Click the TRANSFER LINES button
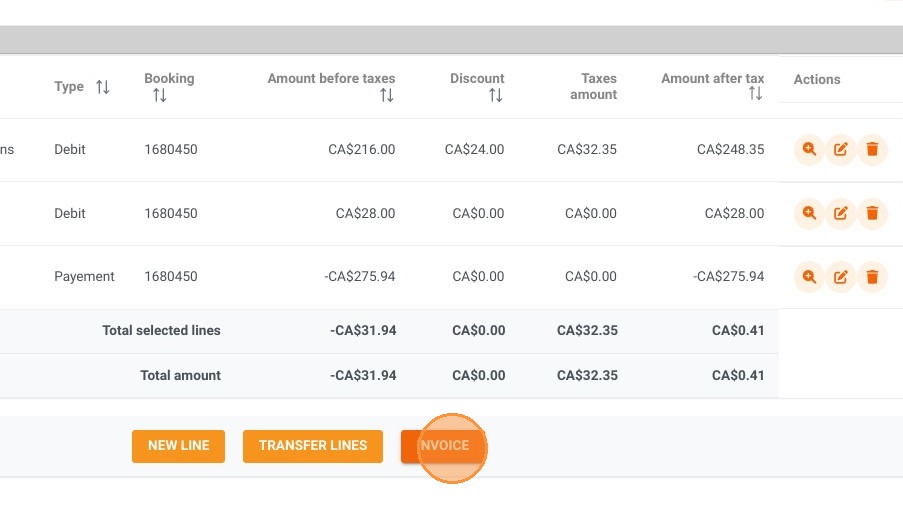The width and height of the screenshot is (903, 505). pos(313,446)
